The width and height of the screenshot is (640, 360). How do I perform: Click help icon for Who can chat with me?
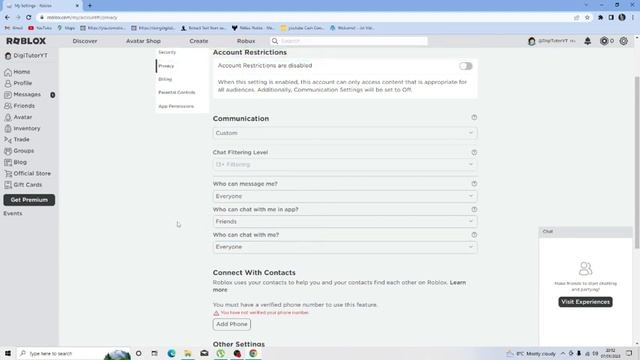point(474,235)
